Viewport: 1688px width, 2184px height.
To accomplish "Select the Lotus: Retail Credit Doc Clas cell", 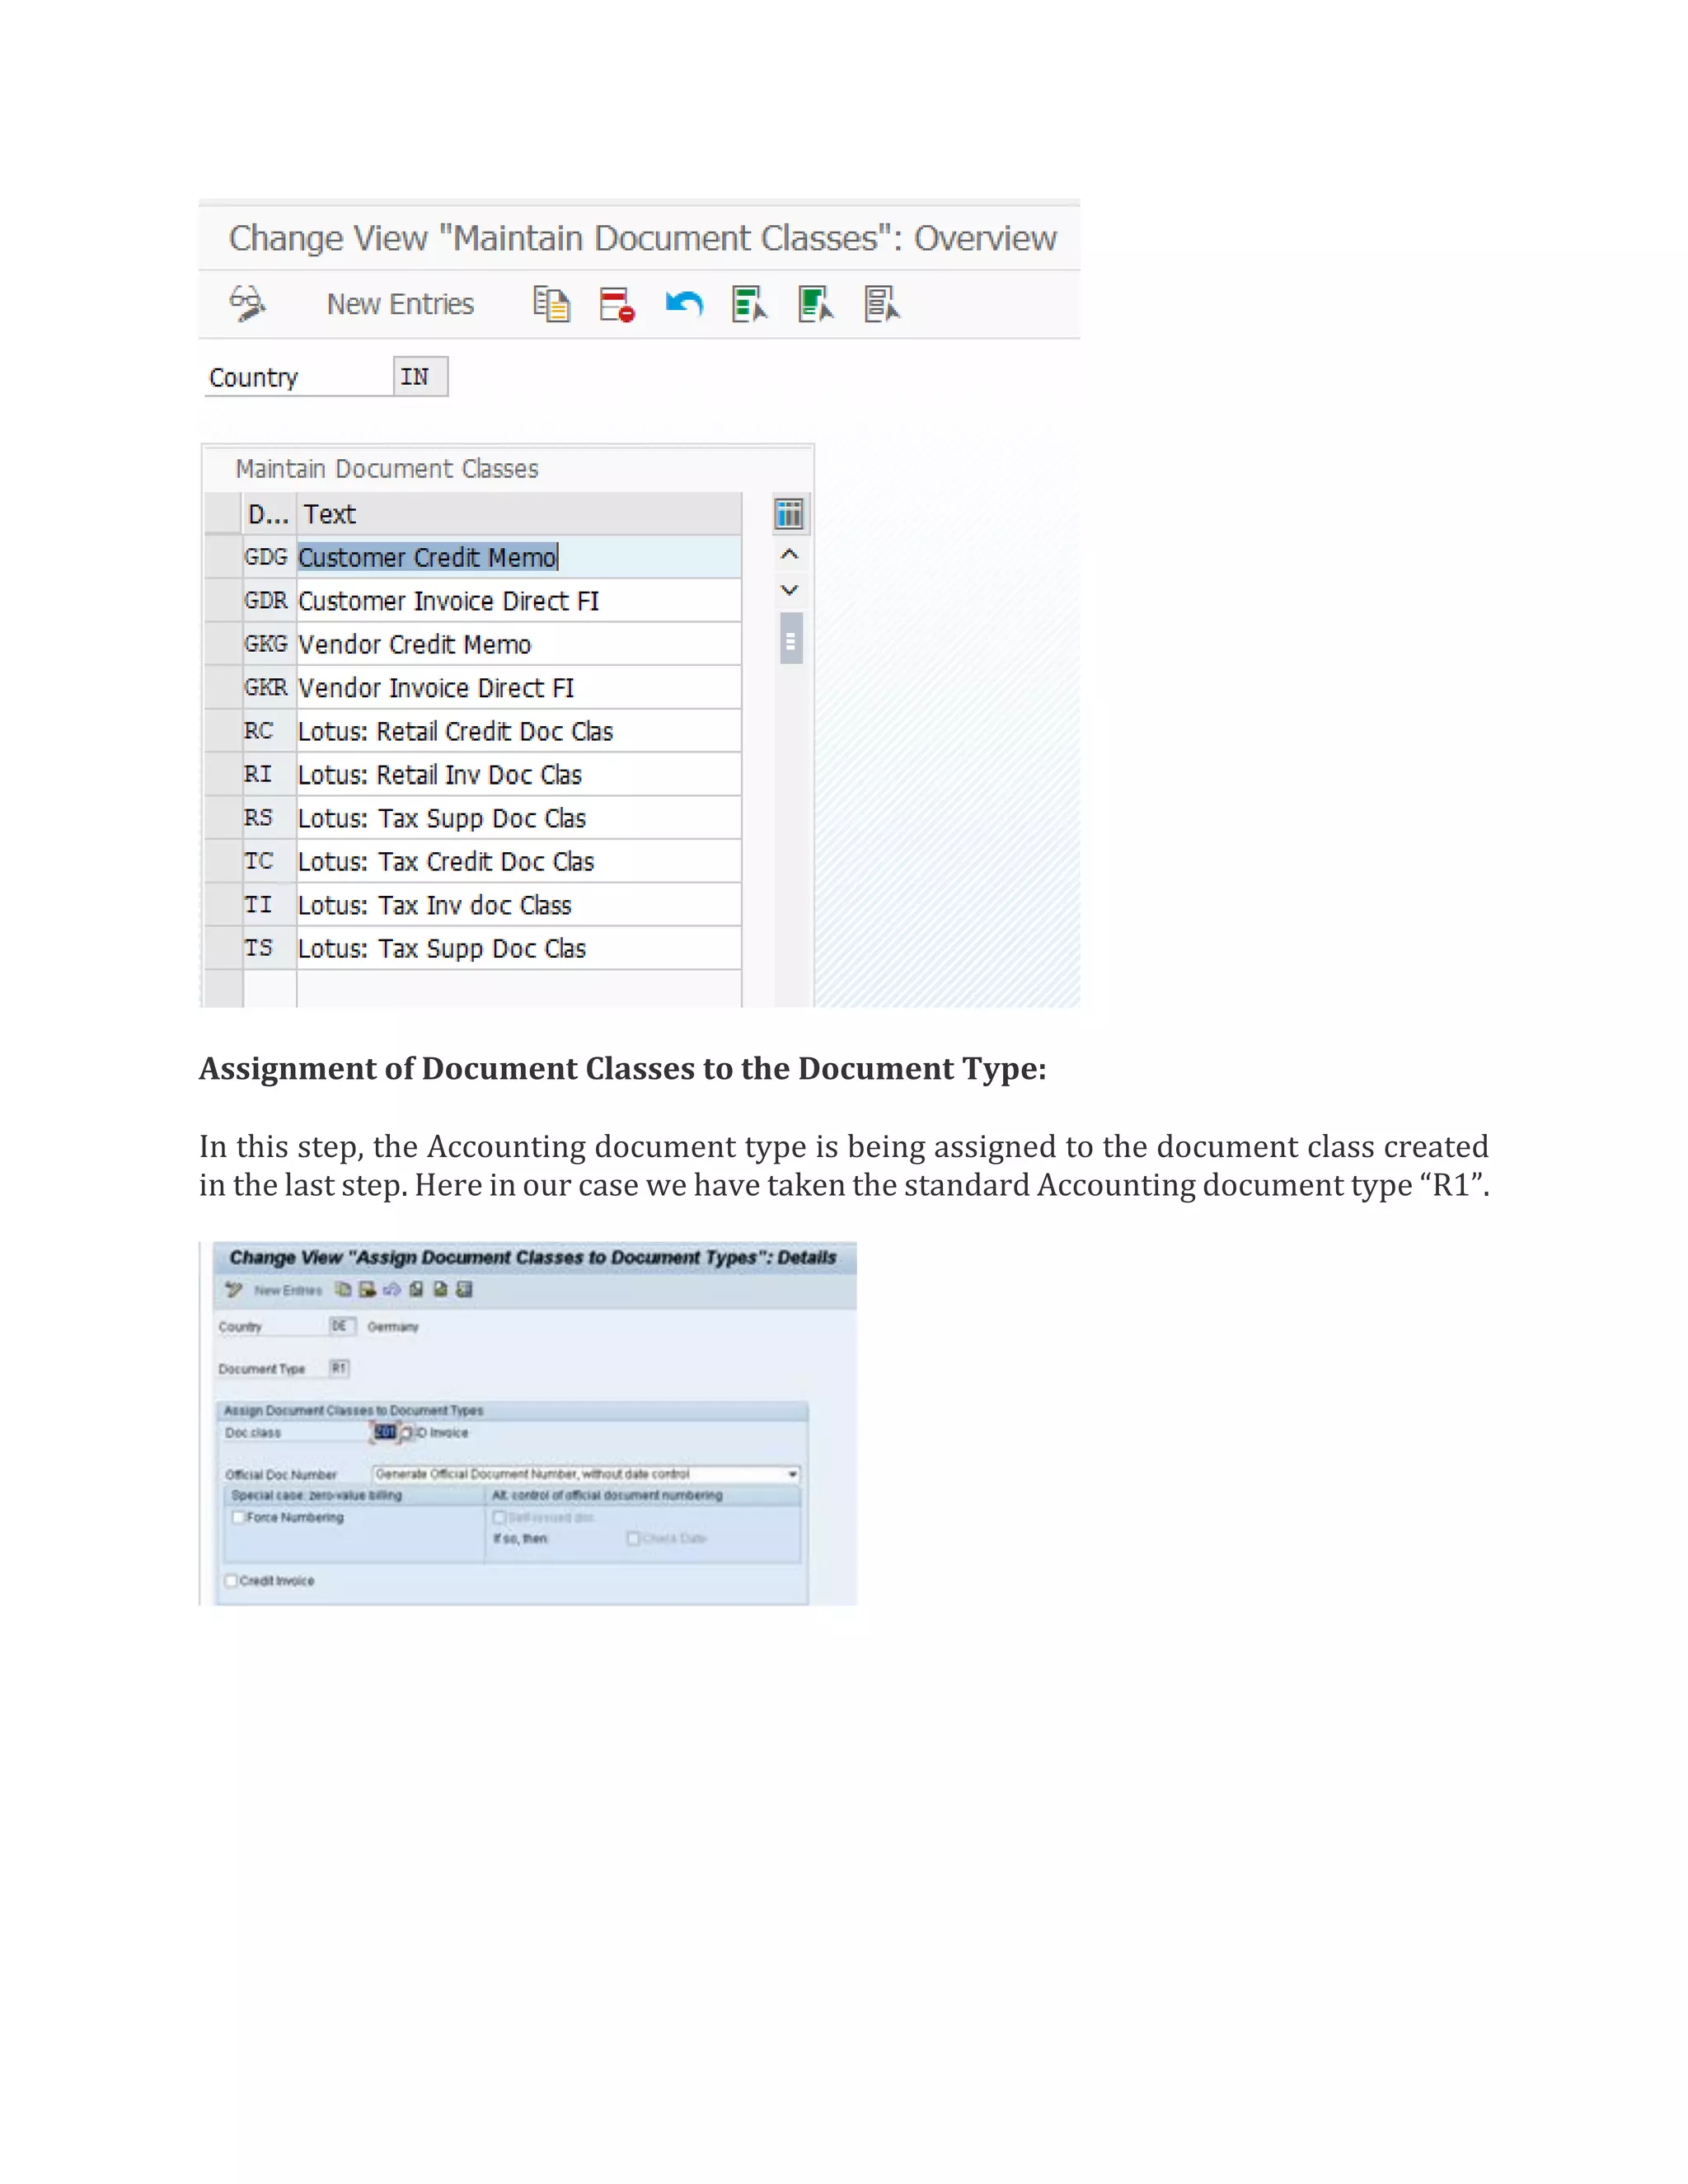I will pos(519,731).
